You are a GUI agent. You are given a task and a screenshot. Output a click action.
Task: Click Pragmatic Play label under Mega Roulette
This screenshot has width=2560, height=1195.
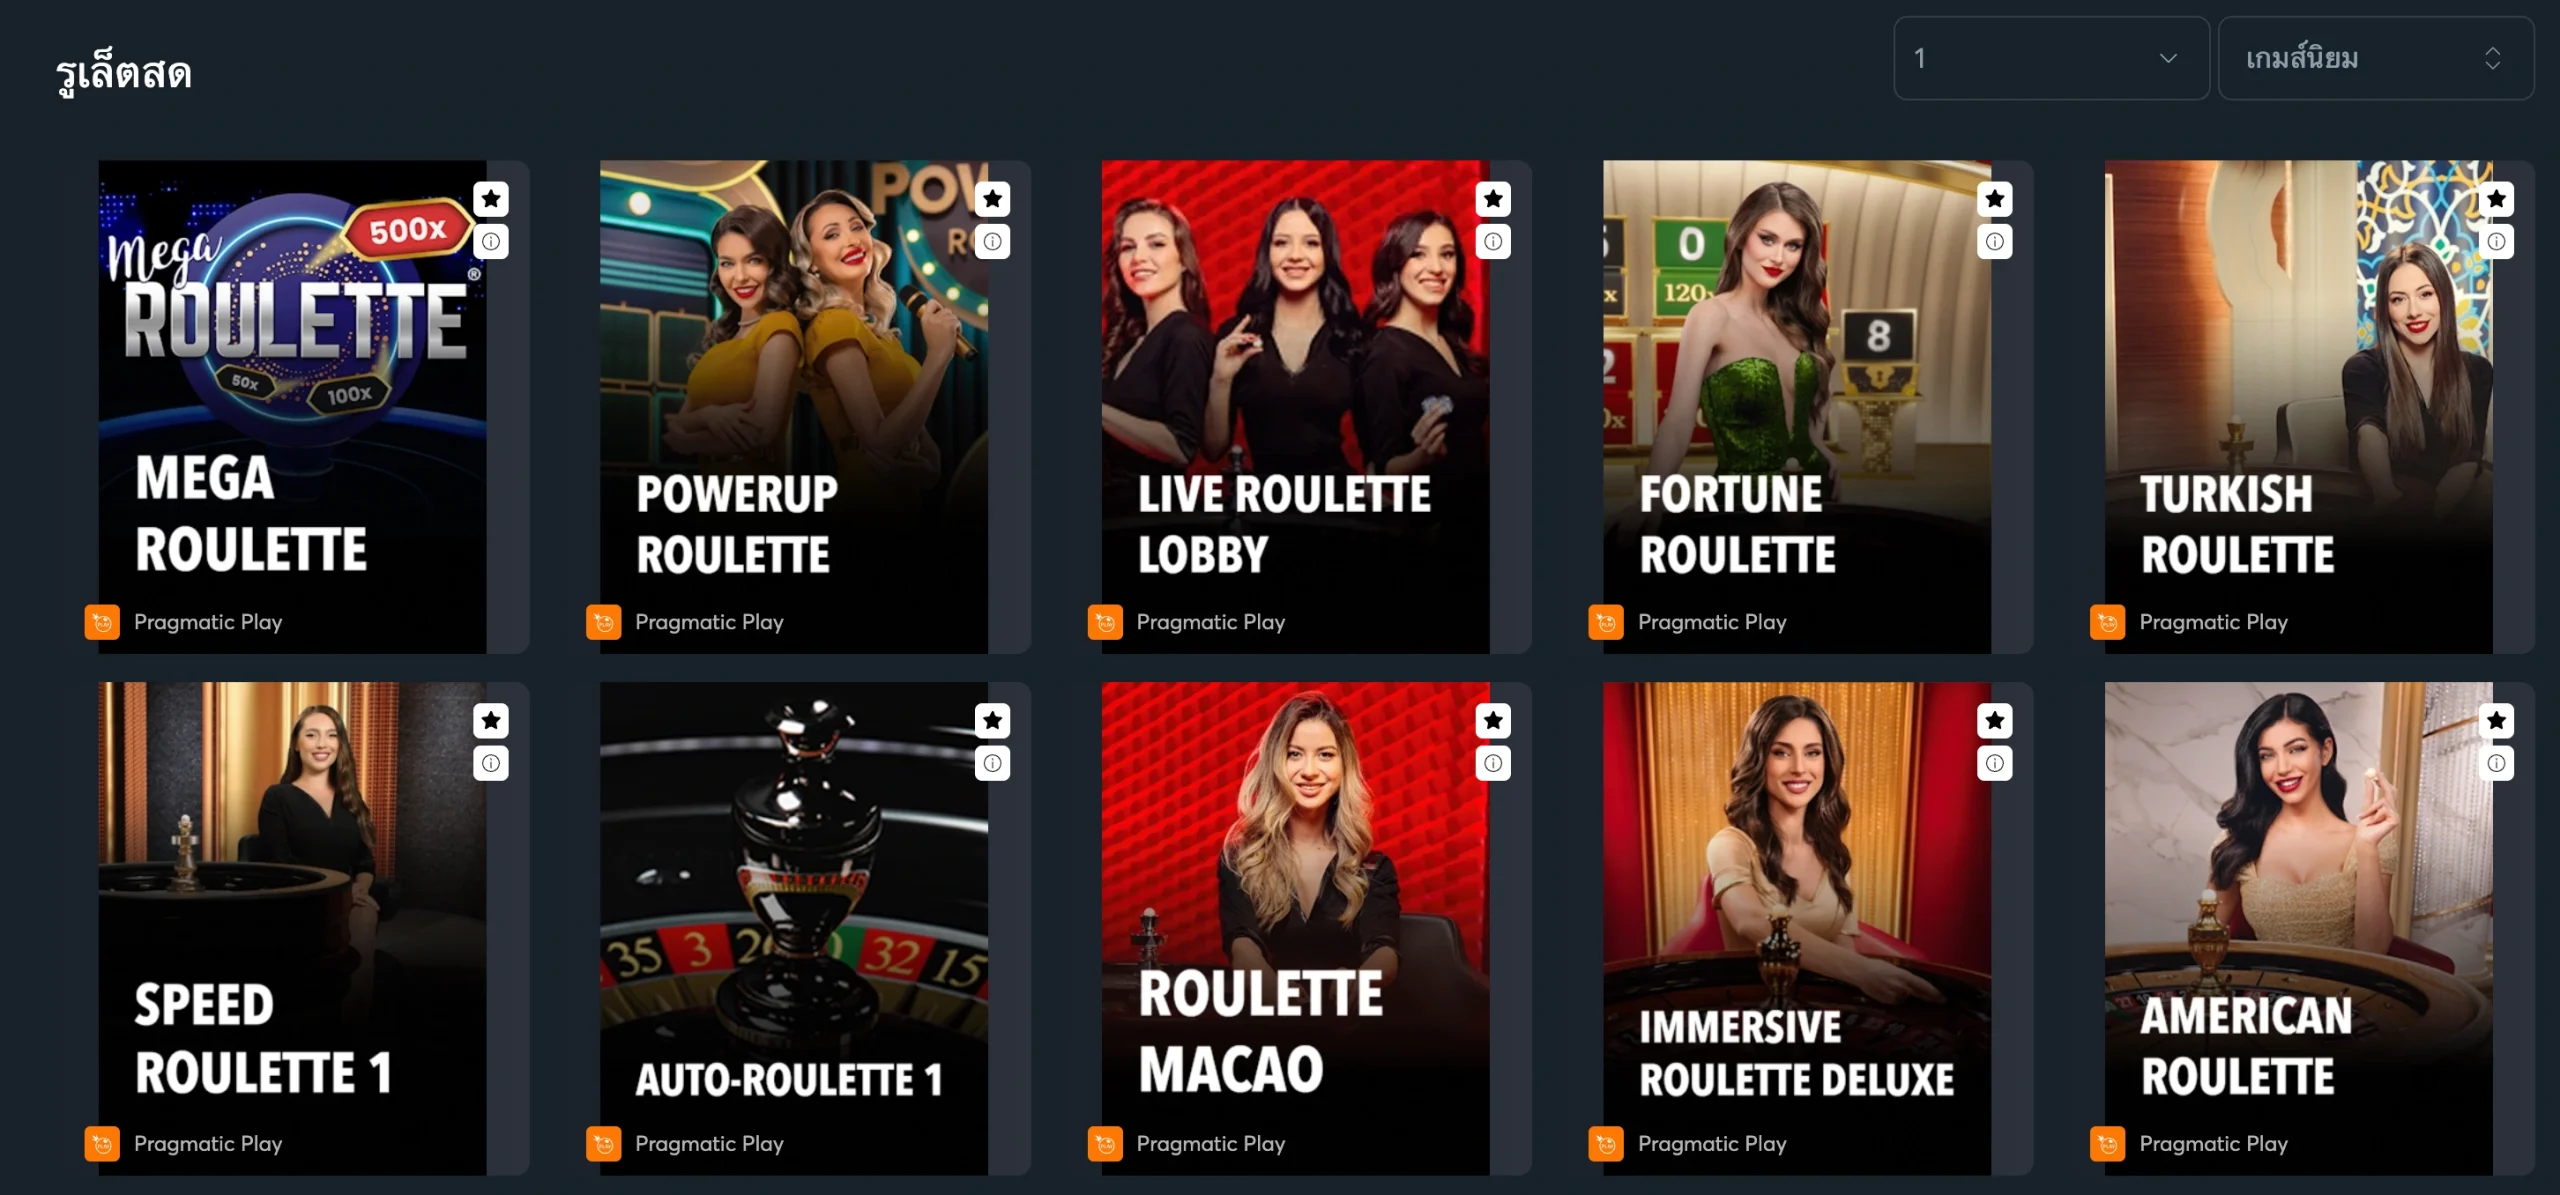pyautogui.click(x=208, y=622)
